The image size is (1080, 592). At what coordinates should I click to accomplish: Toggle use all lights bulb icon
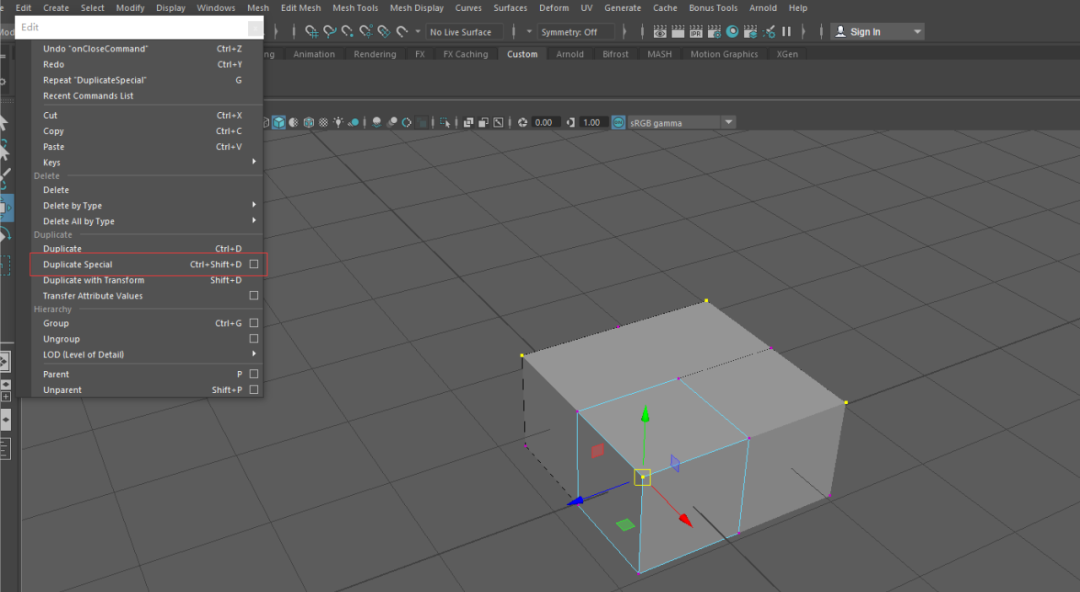pos(338,123)
